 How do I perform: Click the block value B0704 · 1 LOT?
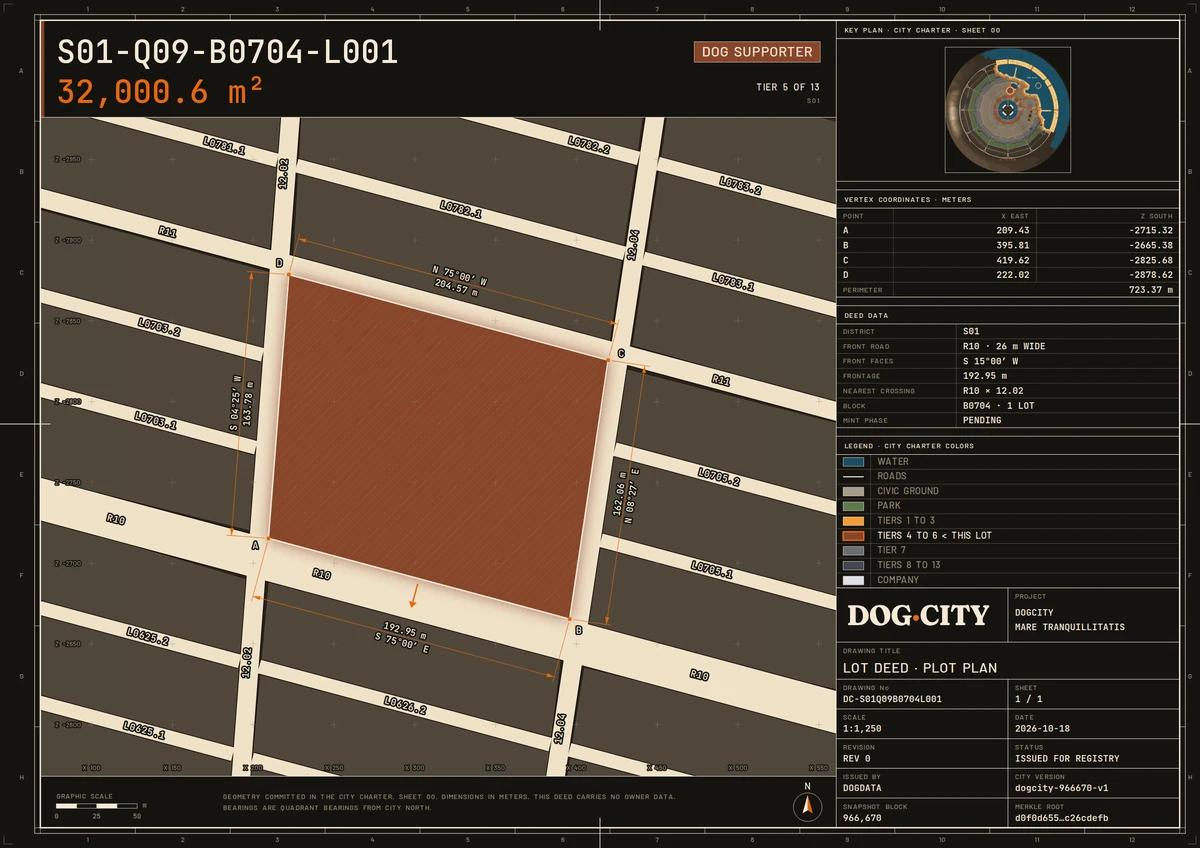pyautogui.click(x=999, y=406)
